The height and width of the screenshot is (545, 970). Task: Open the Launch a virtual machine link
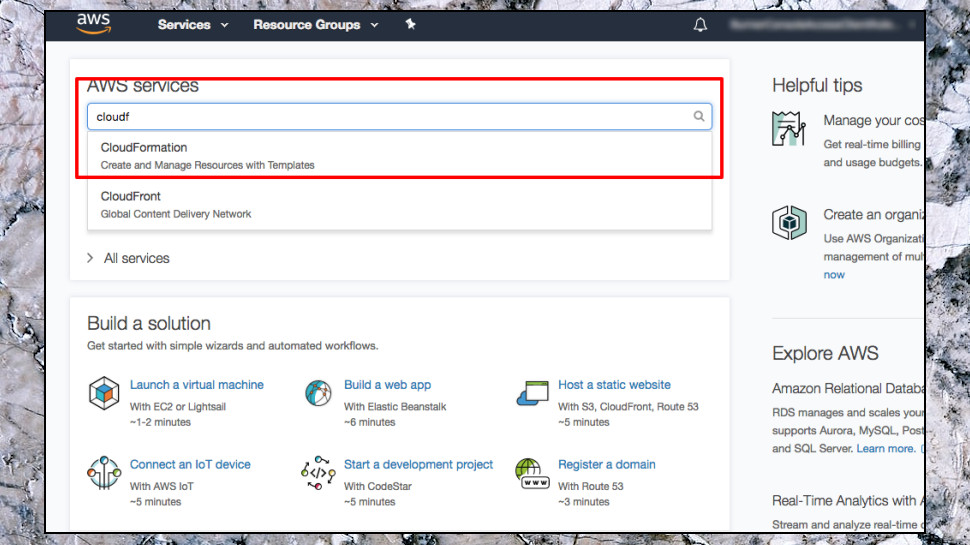pos(197,385)
